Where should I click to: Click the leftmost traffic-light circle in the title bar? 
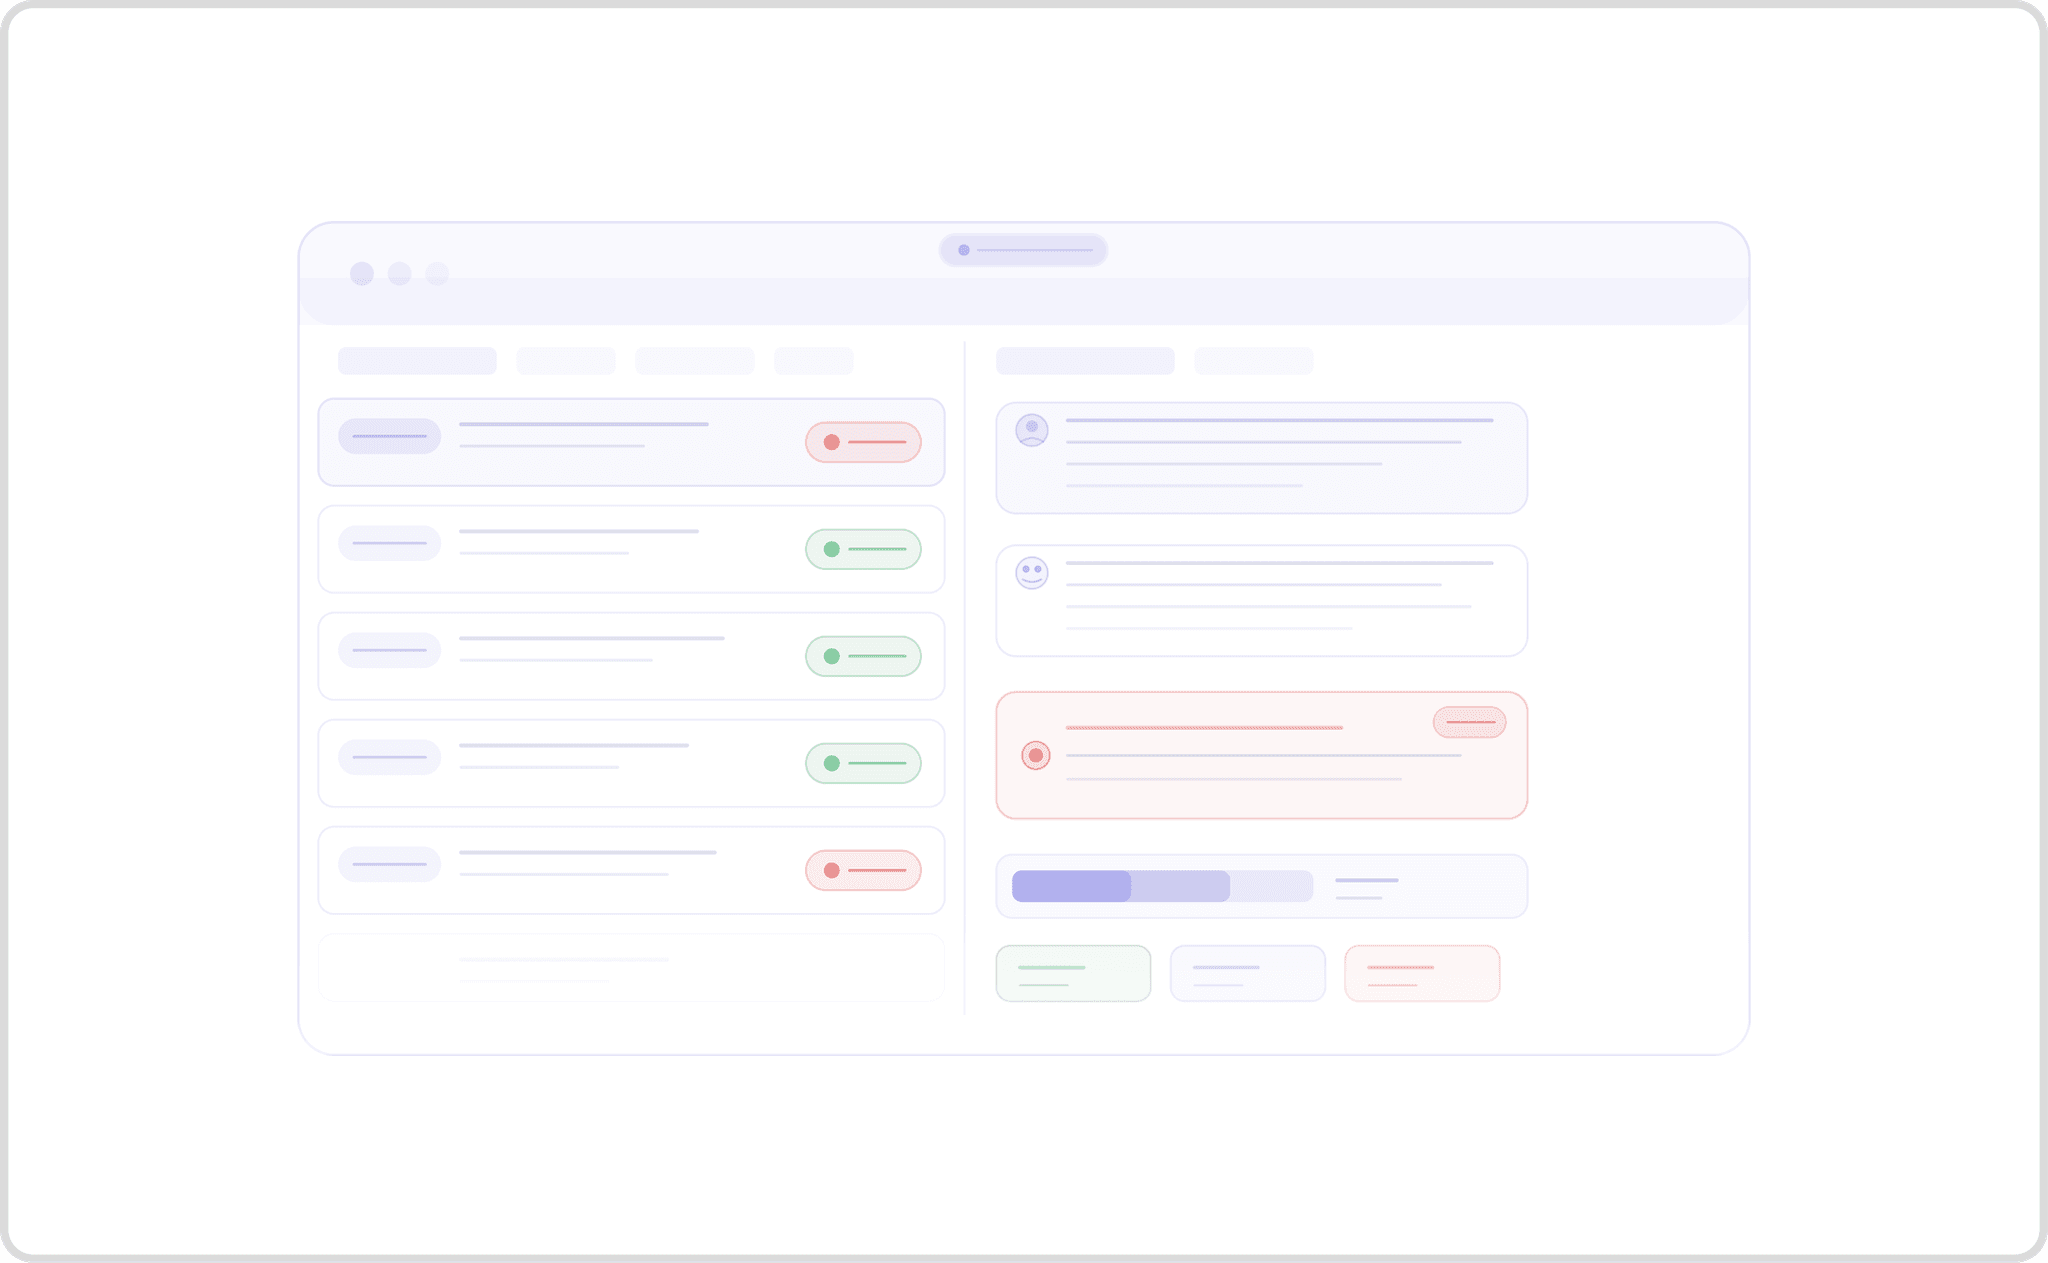click(x=362, y=272)
